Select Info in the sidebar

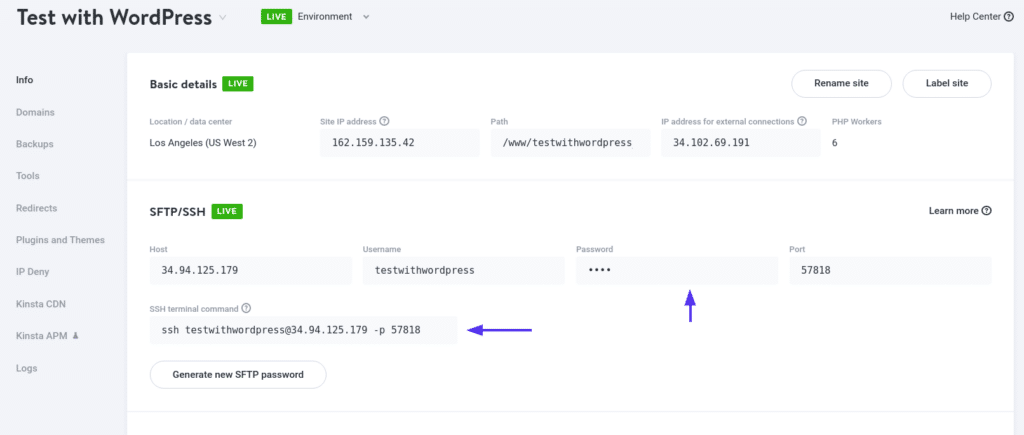tap(25, 80)
